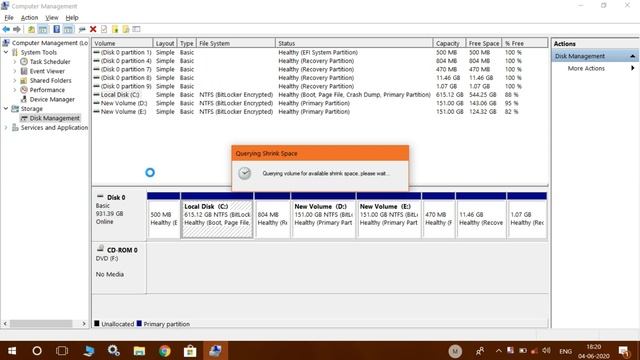The height and width of the screenshot is (360, 640).
Task: Sort by the % Free column header
Action: pyautogui.click(x=524, y=43)
